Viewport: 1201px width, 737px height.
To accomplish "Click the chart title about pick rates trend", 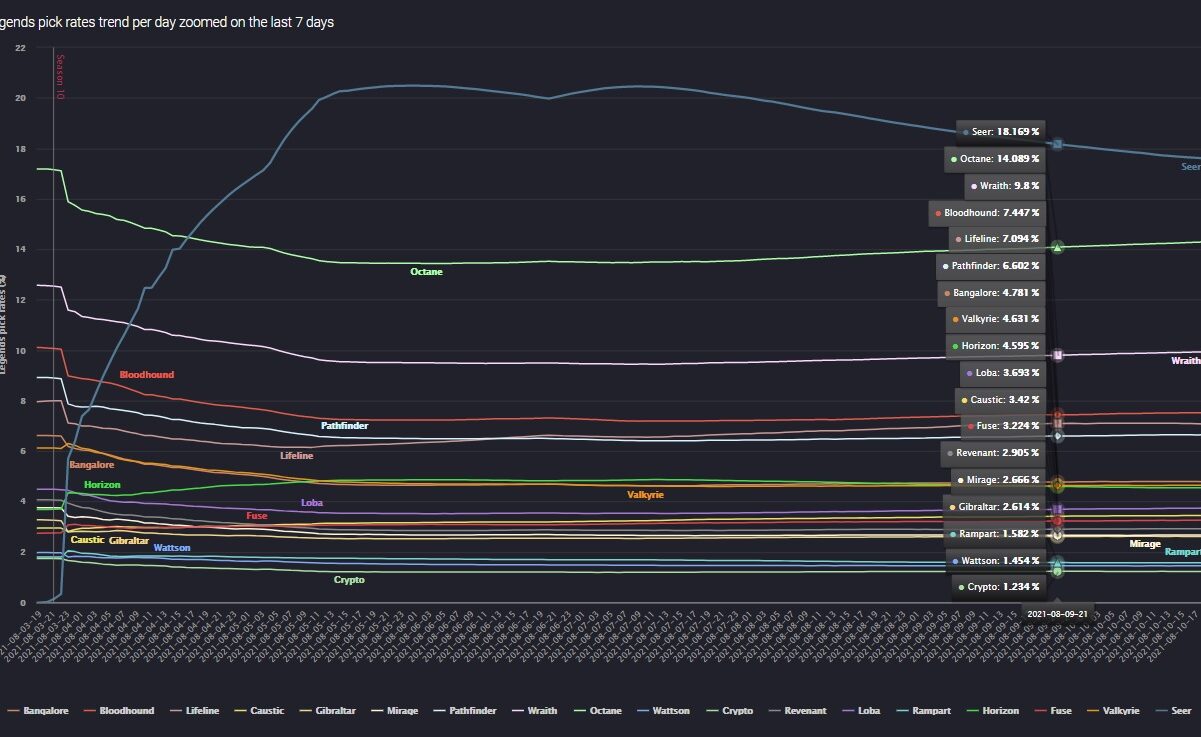I will 167,22.
